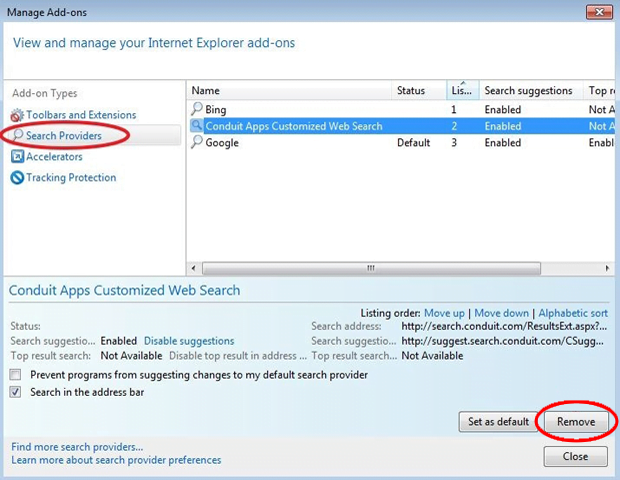Click the left arrow of the horizontal scrollbar

(193, 268)
